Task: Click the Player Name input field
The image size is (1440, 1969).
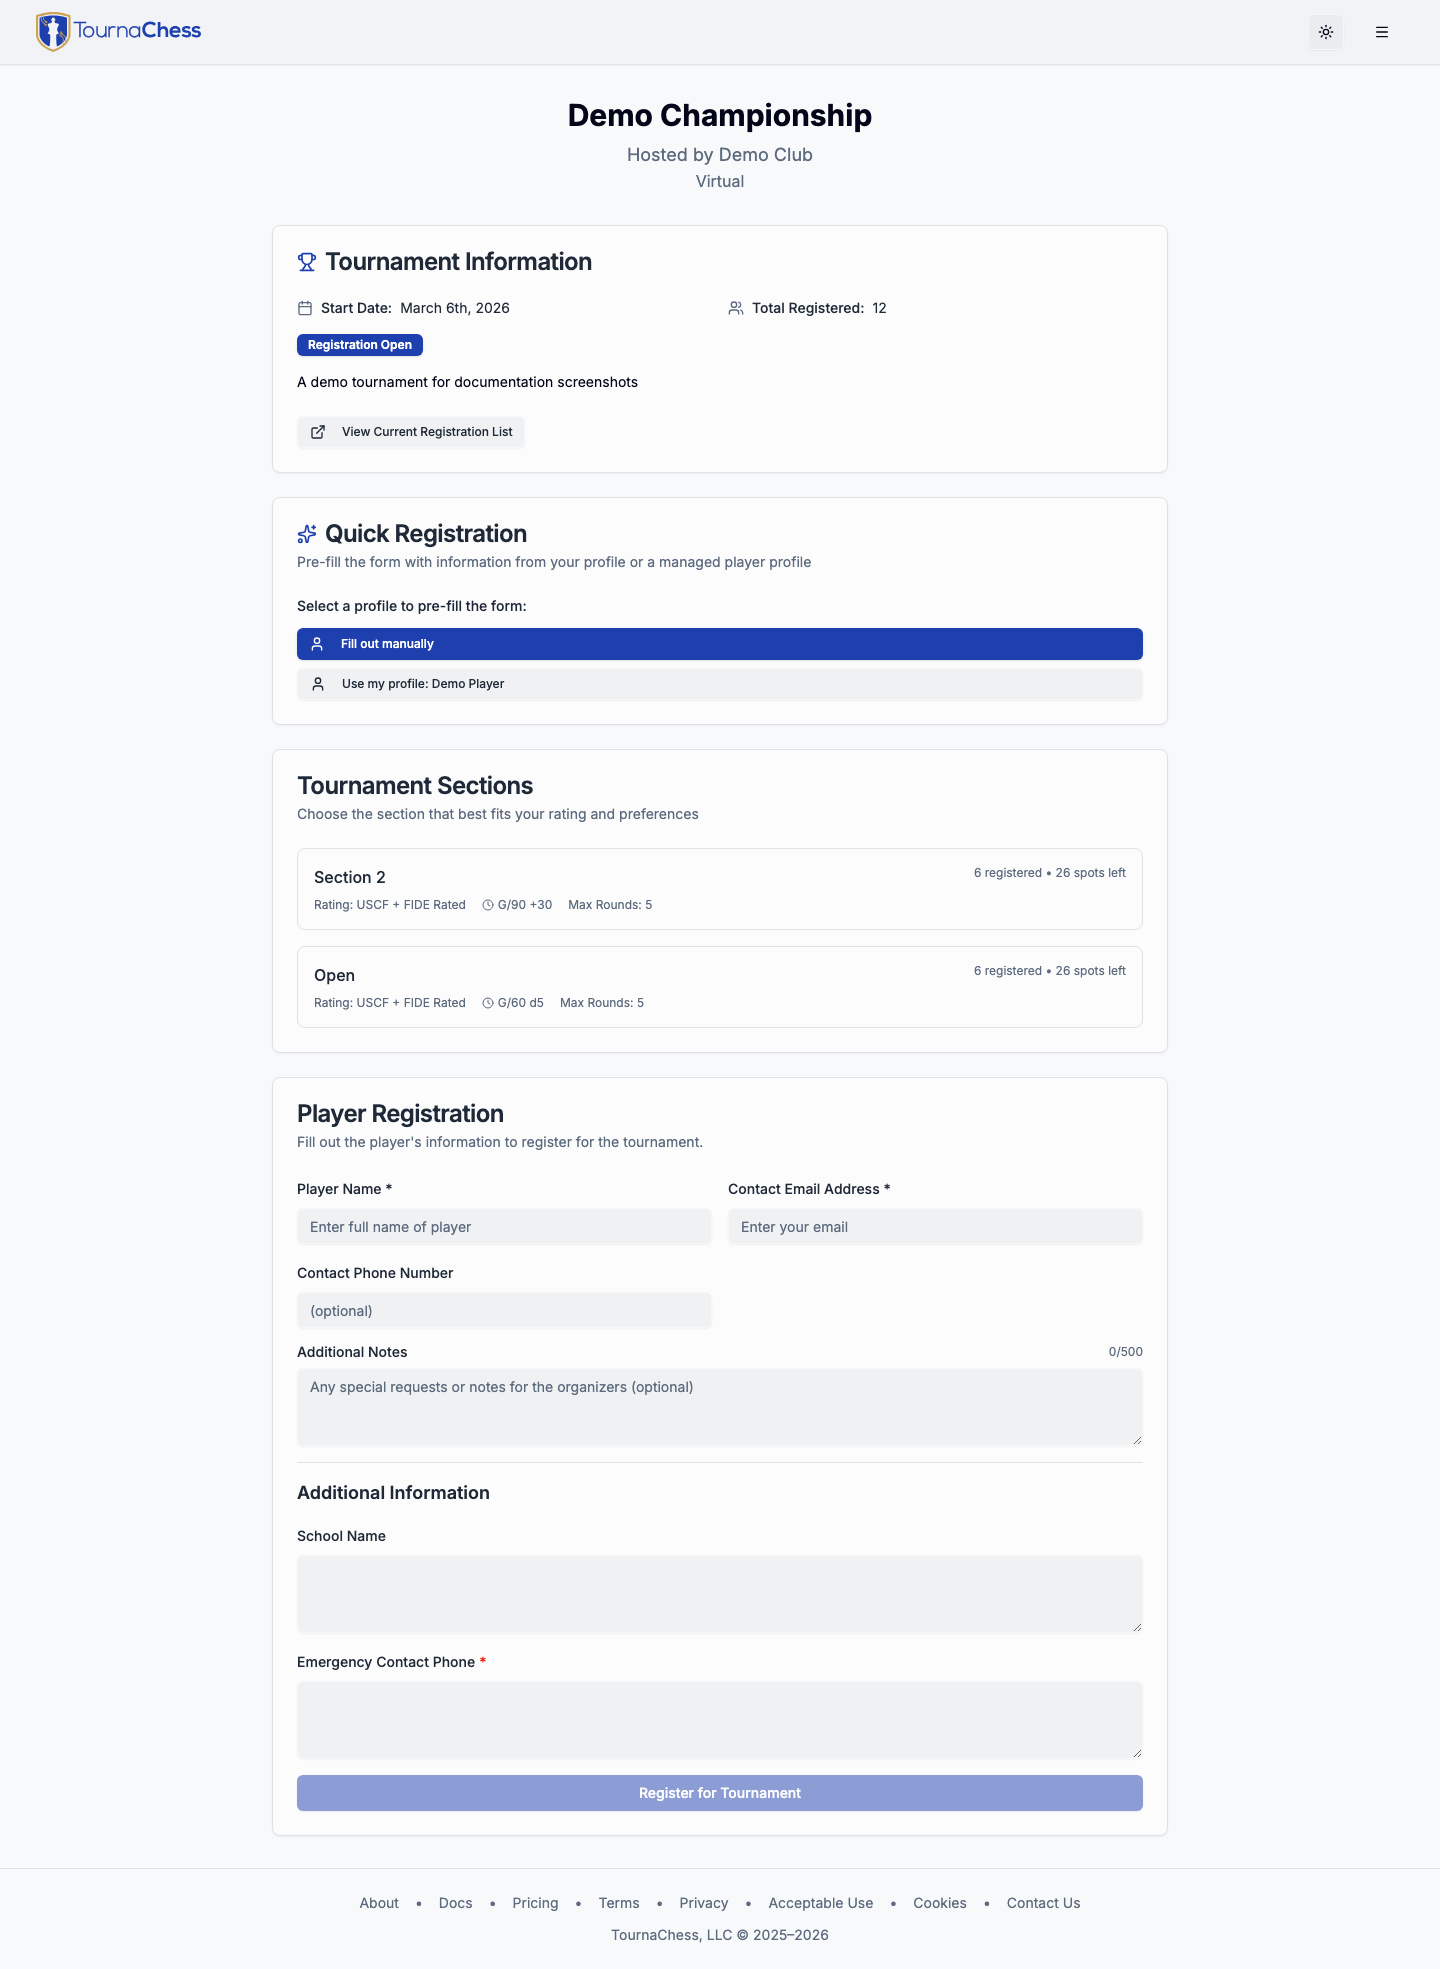Action: click(504, 1226)
